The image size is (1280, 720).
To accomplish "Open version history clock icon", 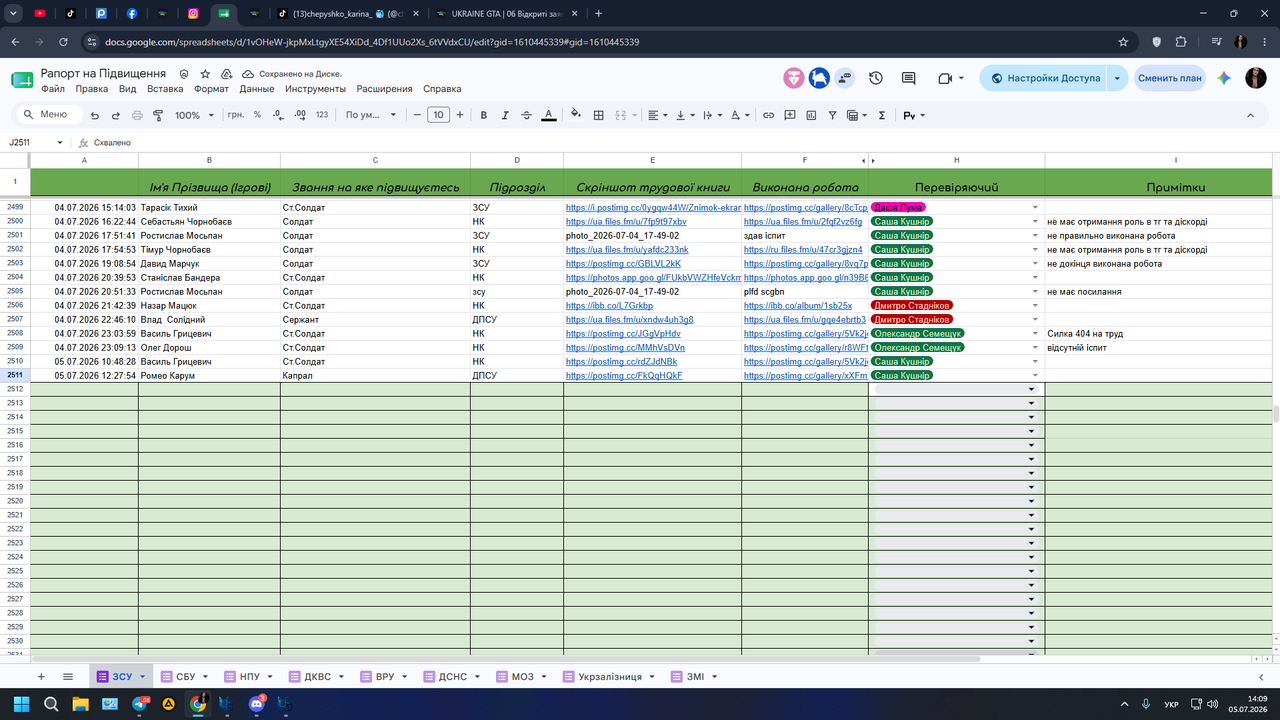I will pyautogui.click(x=876, y=78).
